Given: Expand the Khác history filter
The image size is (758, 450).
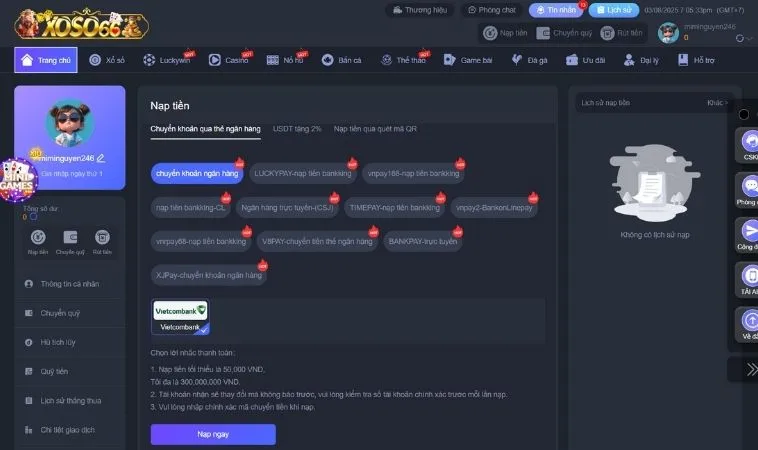Looking at the screenshot, I should [x=716, y=103].
